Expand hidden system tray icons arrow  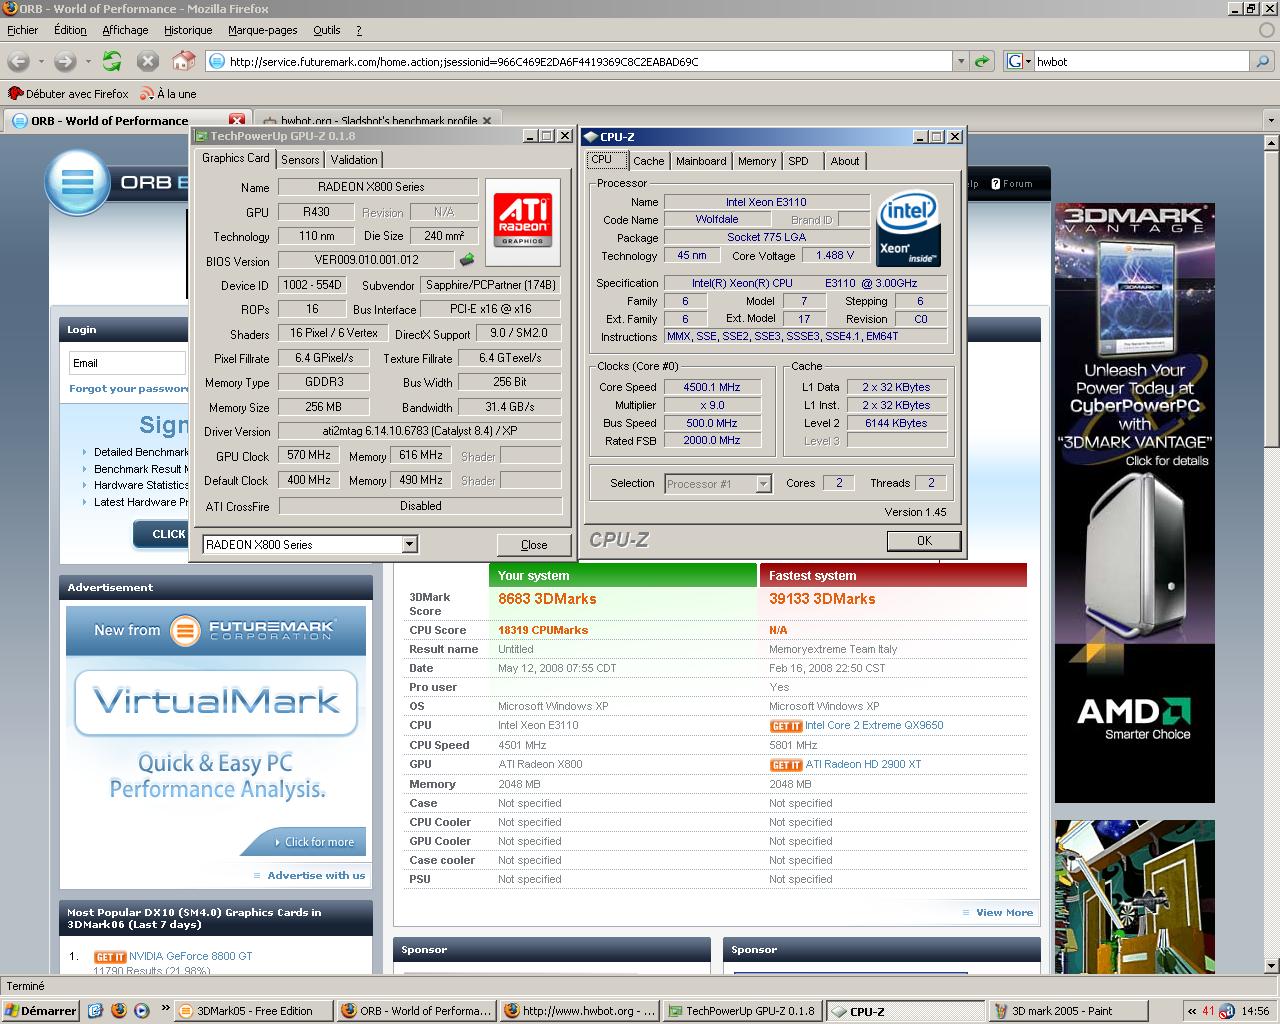pos(1191,1011)
